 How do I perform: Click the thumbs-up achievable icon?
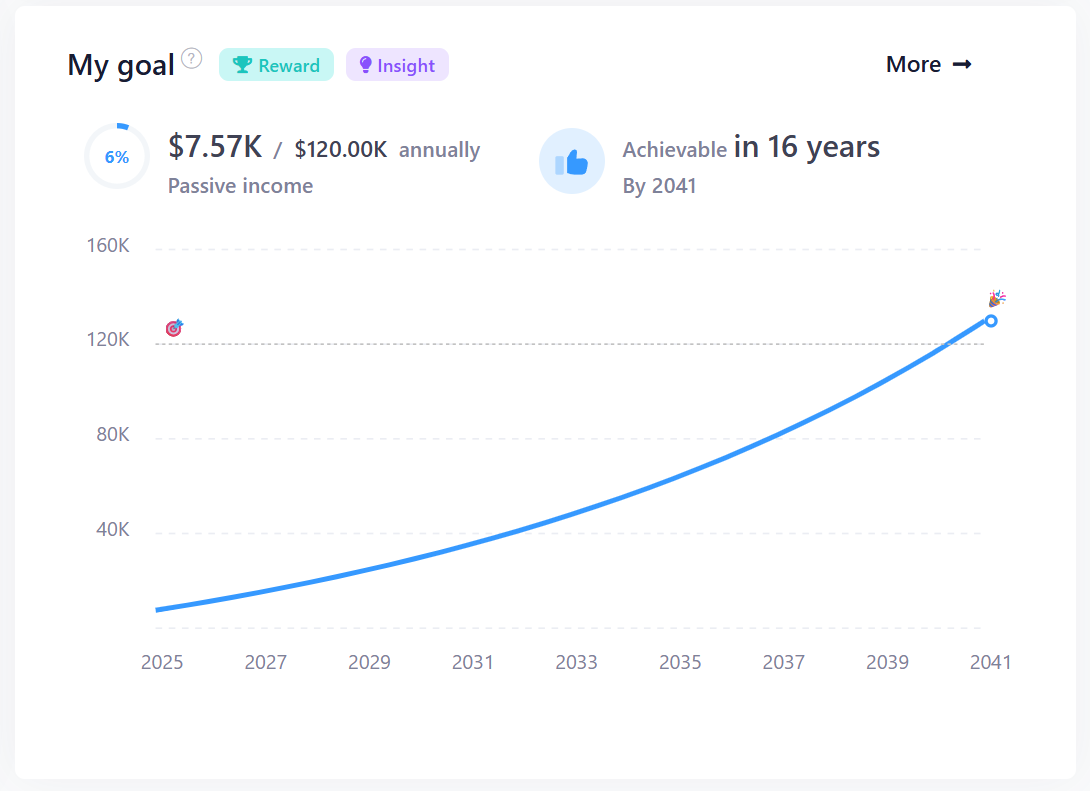[x=572, y=161]
